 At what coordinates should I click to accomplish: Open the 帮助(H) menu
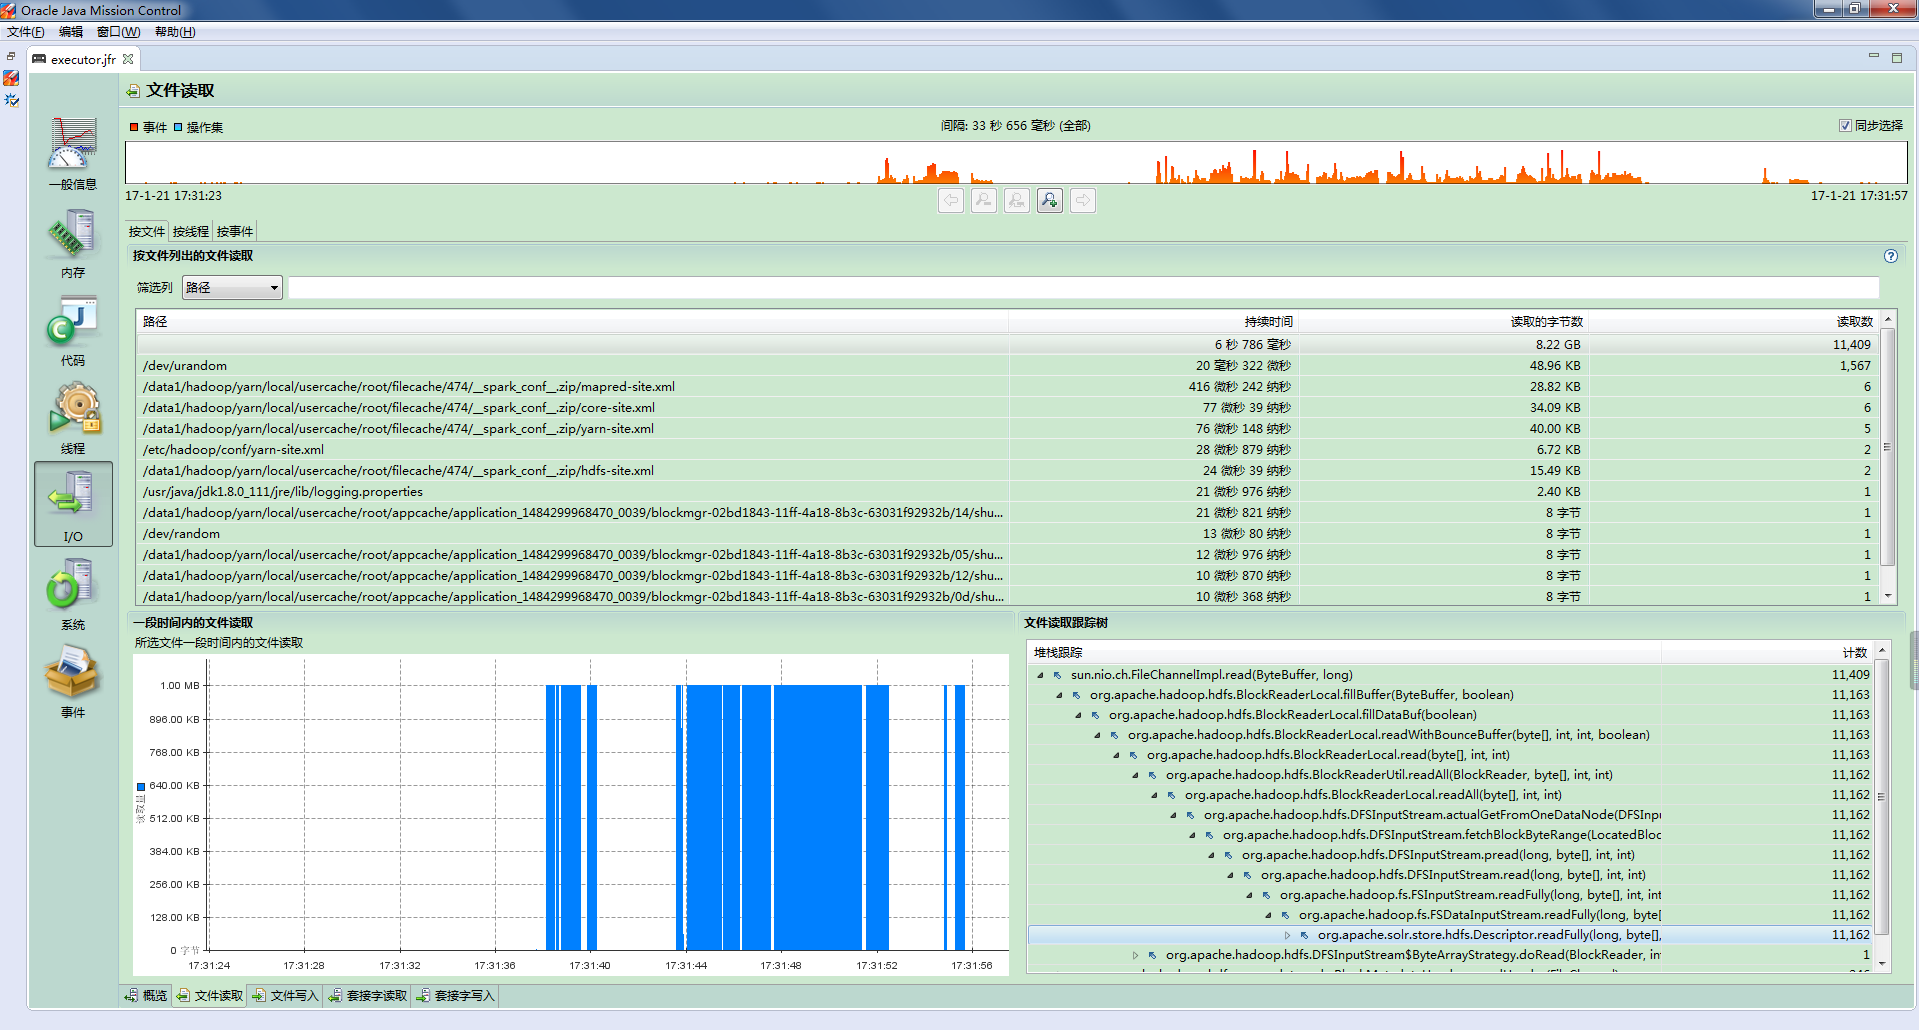175,32
